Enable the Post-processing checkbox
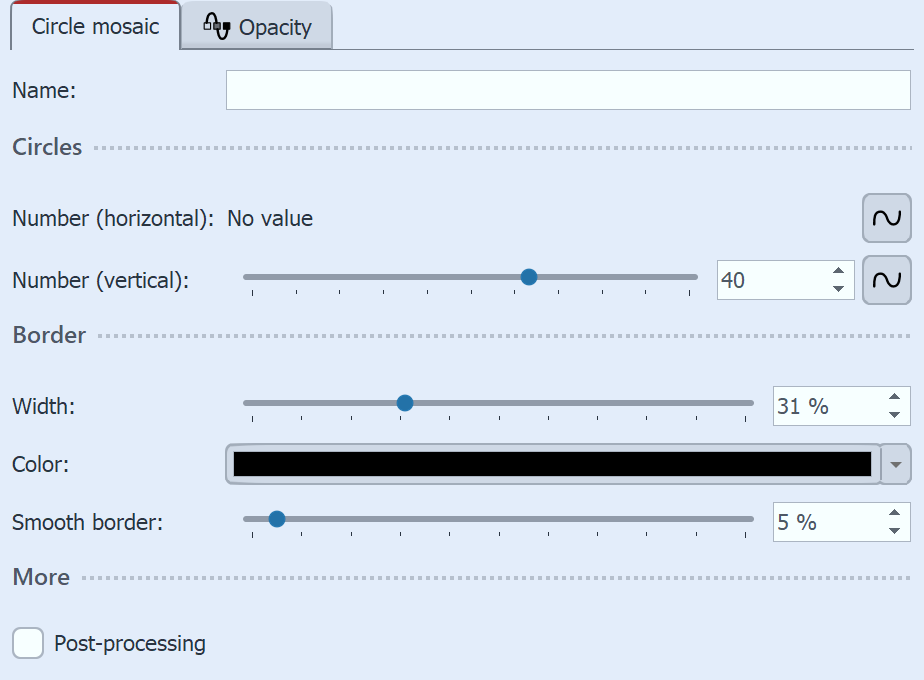This screenshot has width=924, height=680. [27, 644]
